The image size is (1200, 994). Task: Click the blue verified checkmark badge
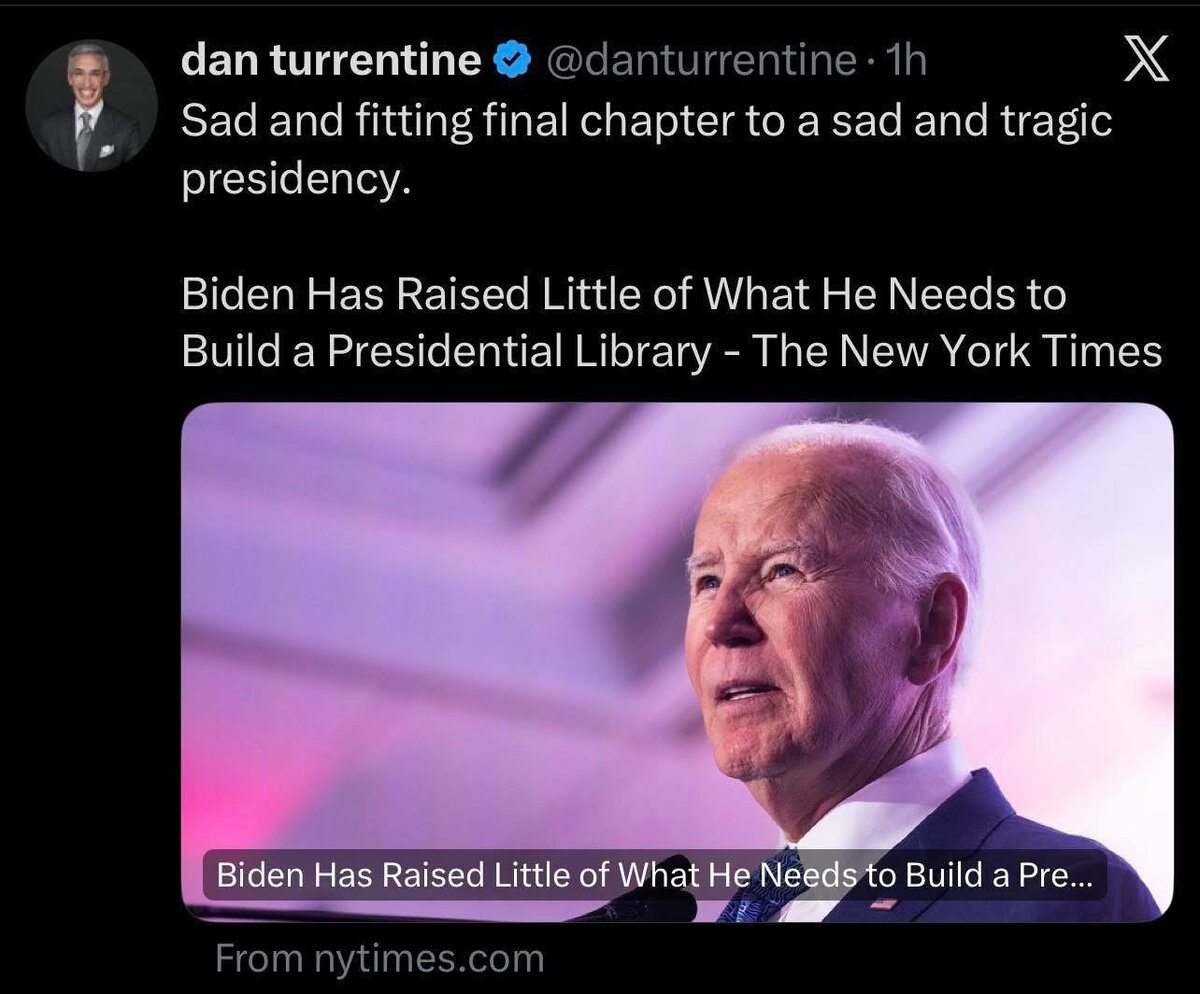[x=513, y=62]
